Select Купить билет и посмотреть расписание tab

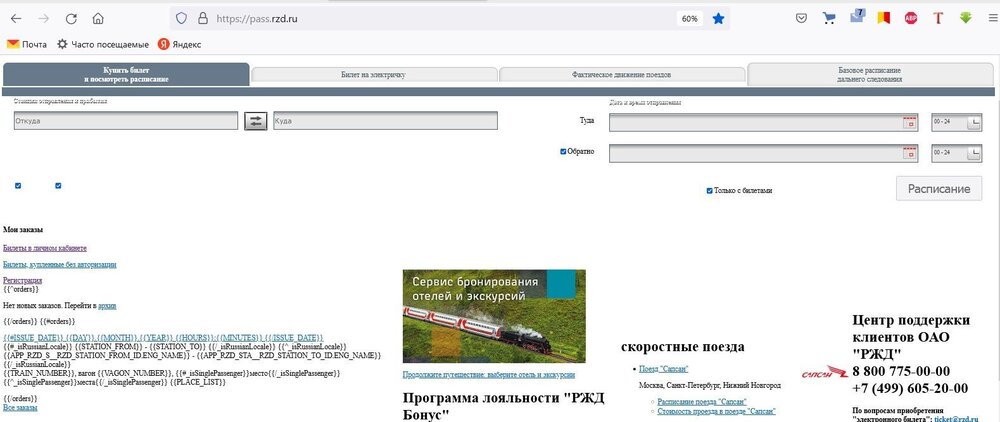click(x=126, y=75)
